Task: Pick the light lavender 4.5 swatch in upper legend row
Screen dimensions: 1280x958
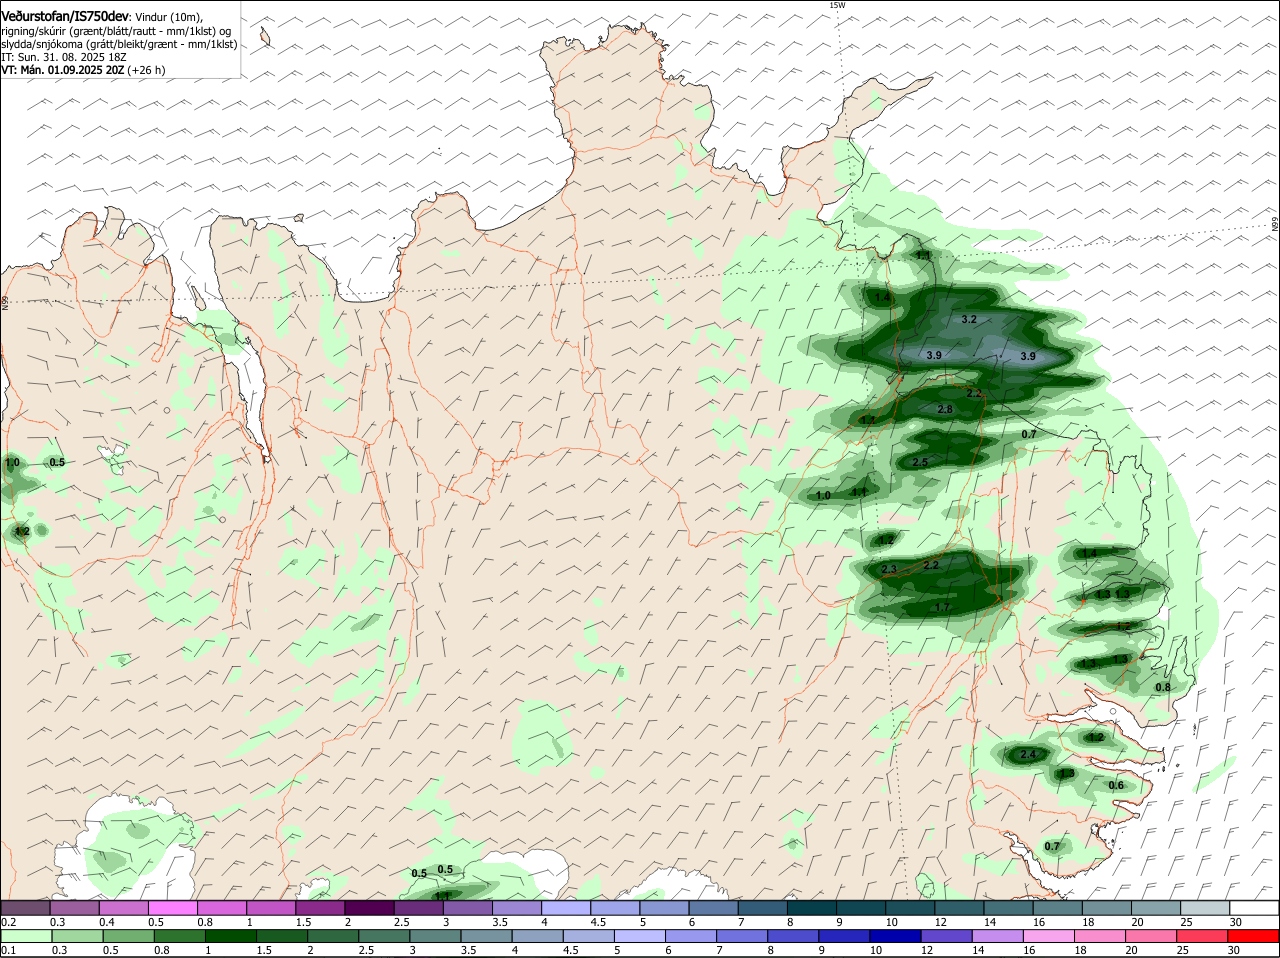Action: (x=615, y=908)
